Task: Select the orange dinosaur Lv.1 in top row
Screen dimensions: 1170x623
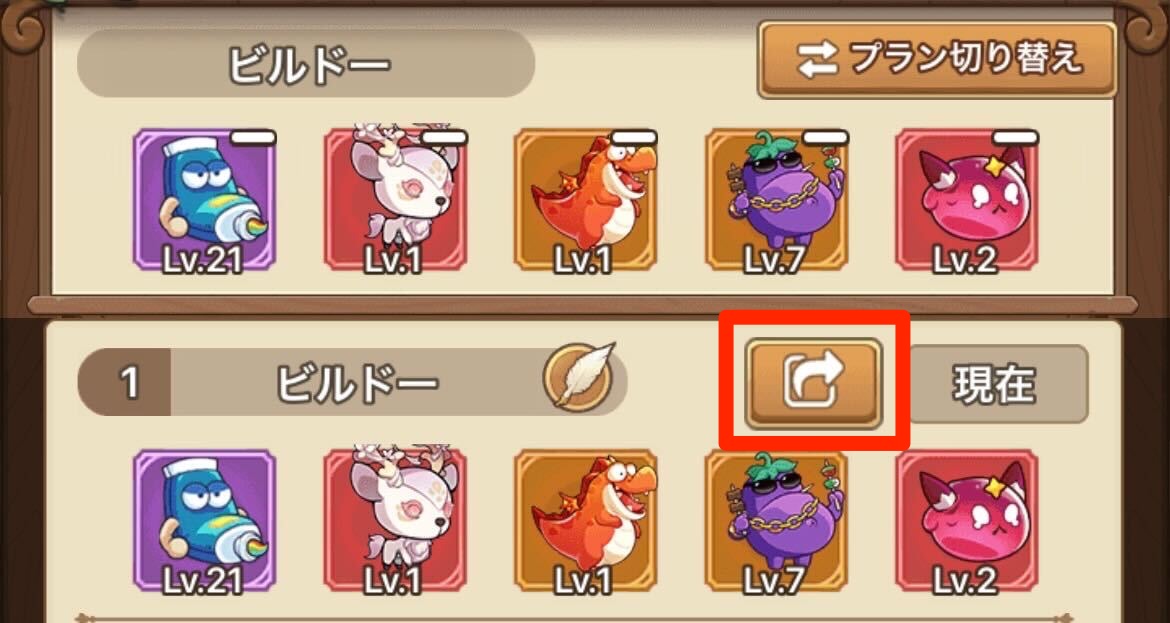Action: [x=586, y=200]
